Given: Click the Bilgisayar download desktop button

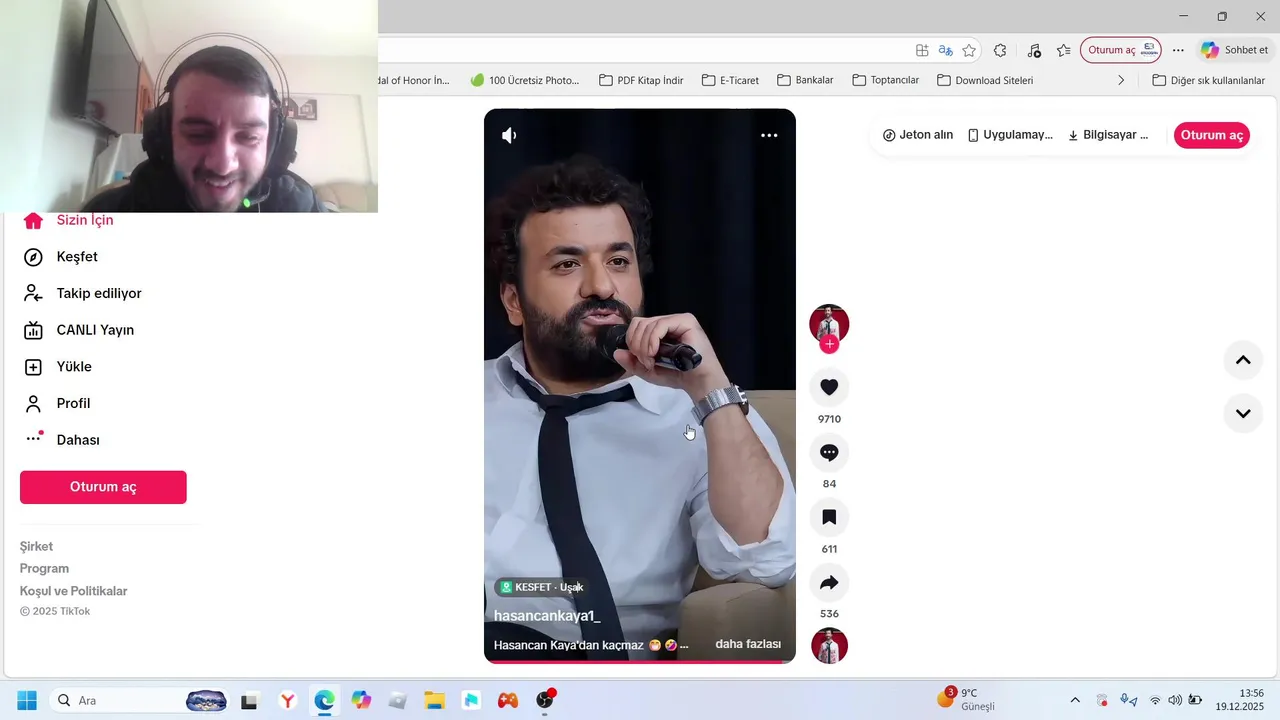Looking at the screenshot, I should point(1108,135).
